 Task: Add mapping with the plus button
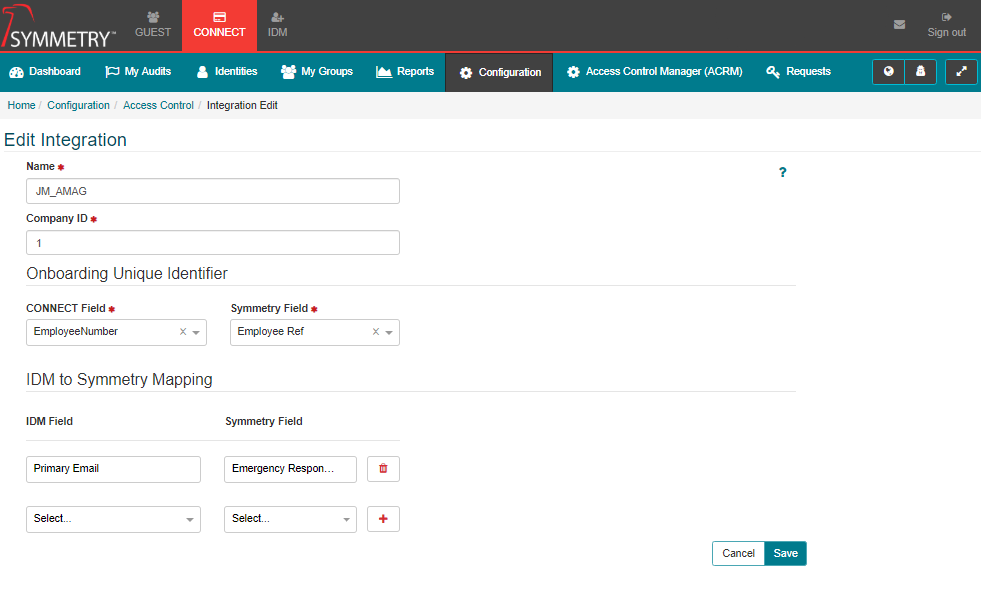click(383, 519)
